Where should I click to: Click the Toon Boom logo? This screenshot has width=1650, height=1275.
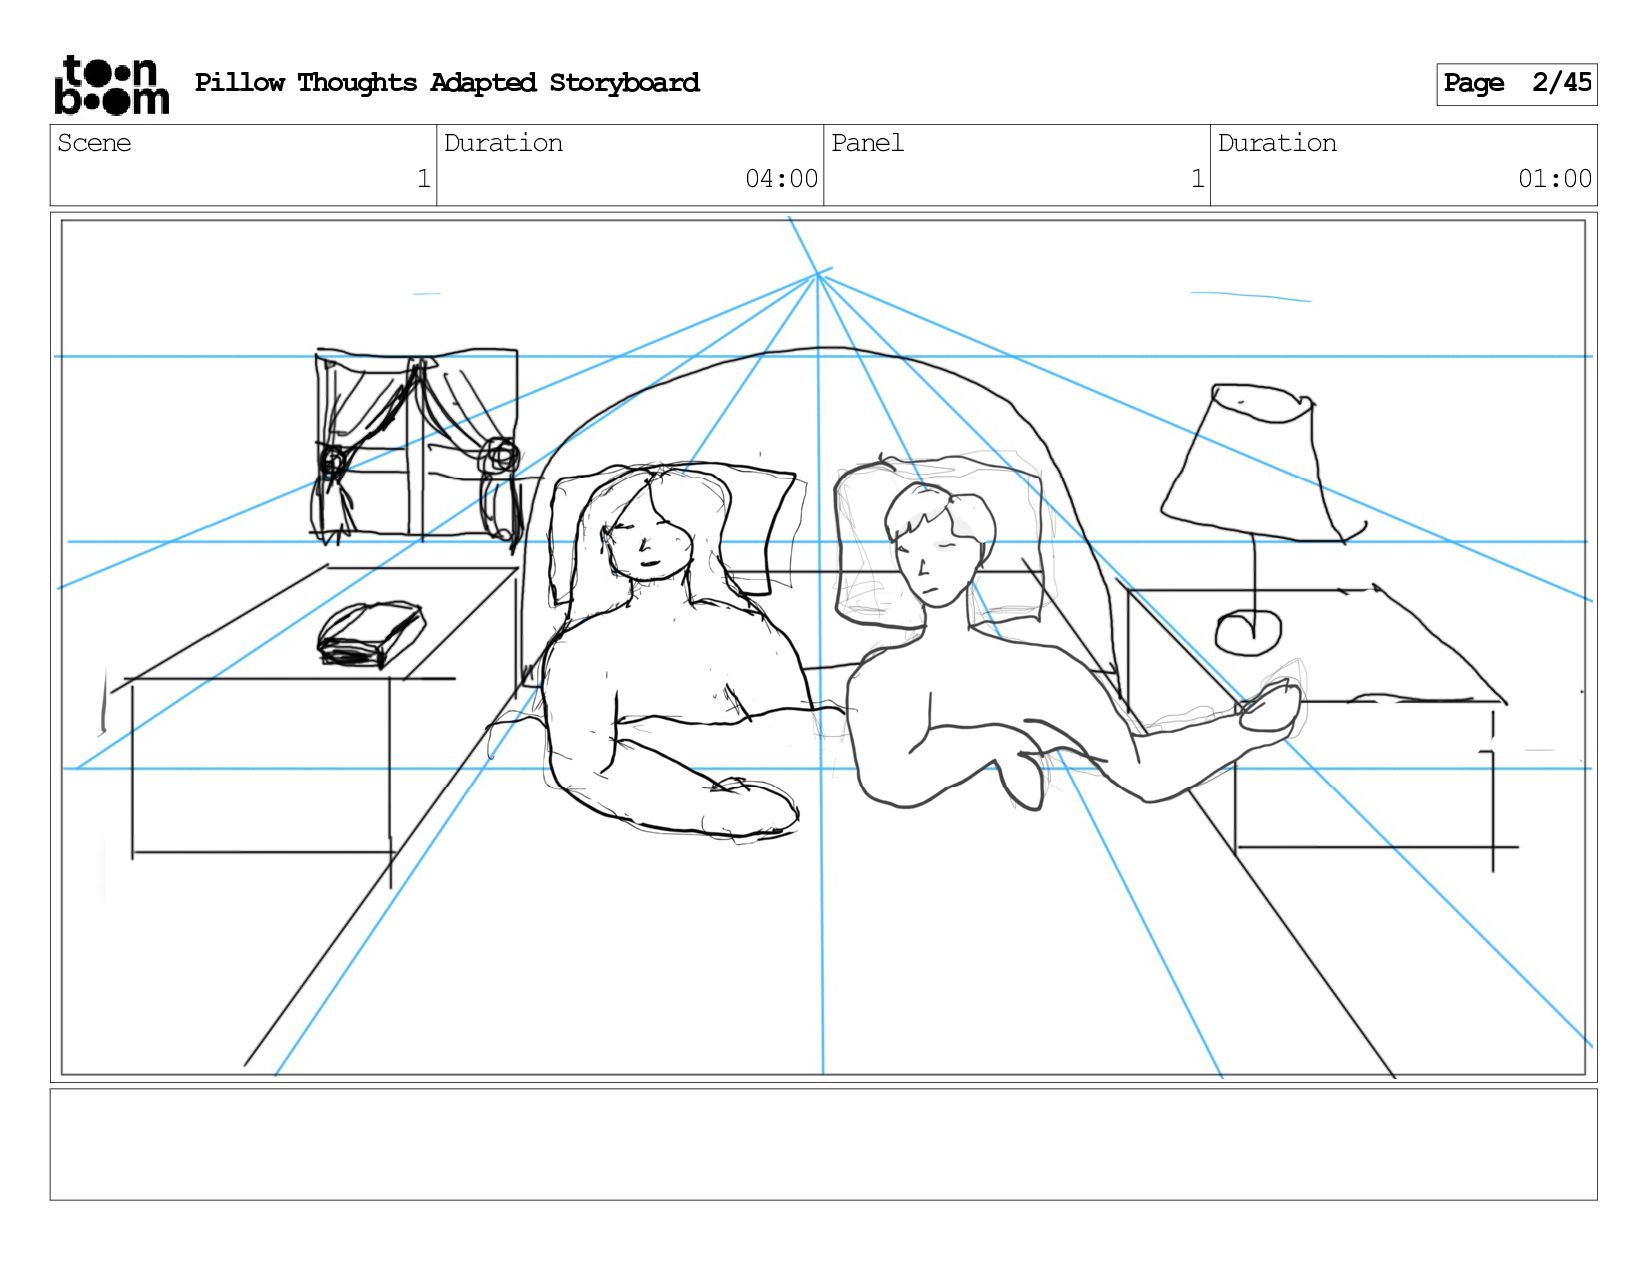point(111,85)
